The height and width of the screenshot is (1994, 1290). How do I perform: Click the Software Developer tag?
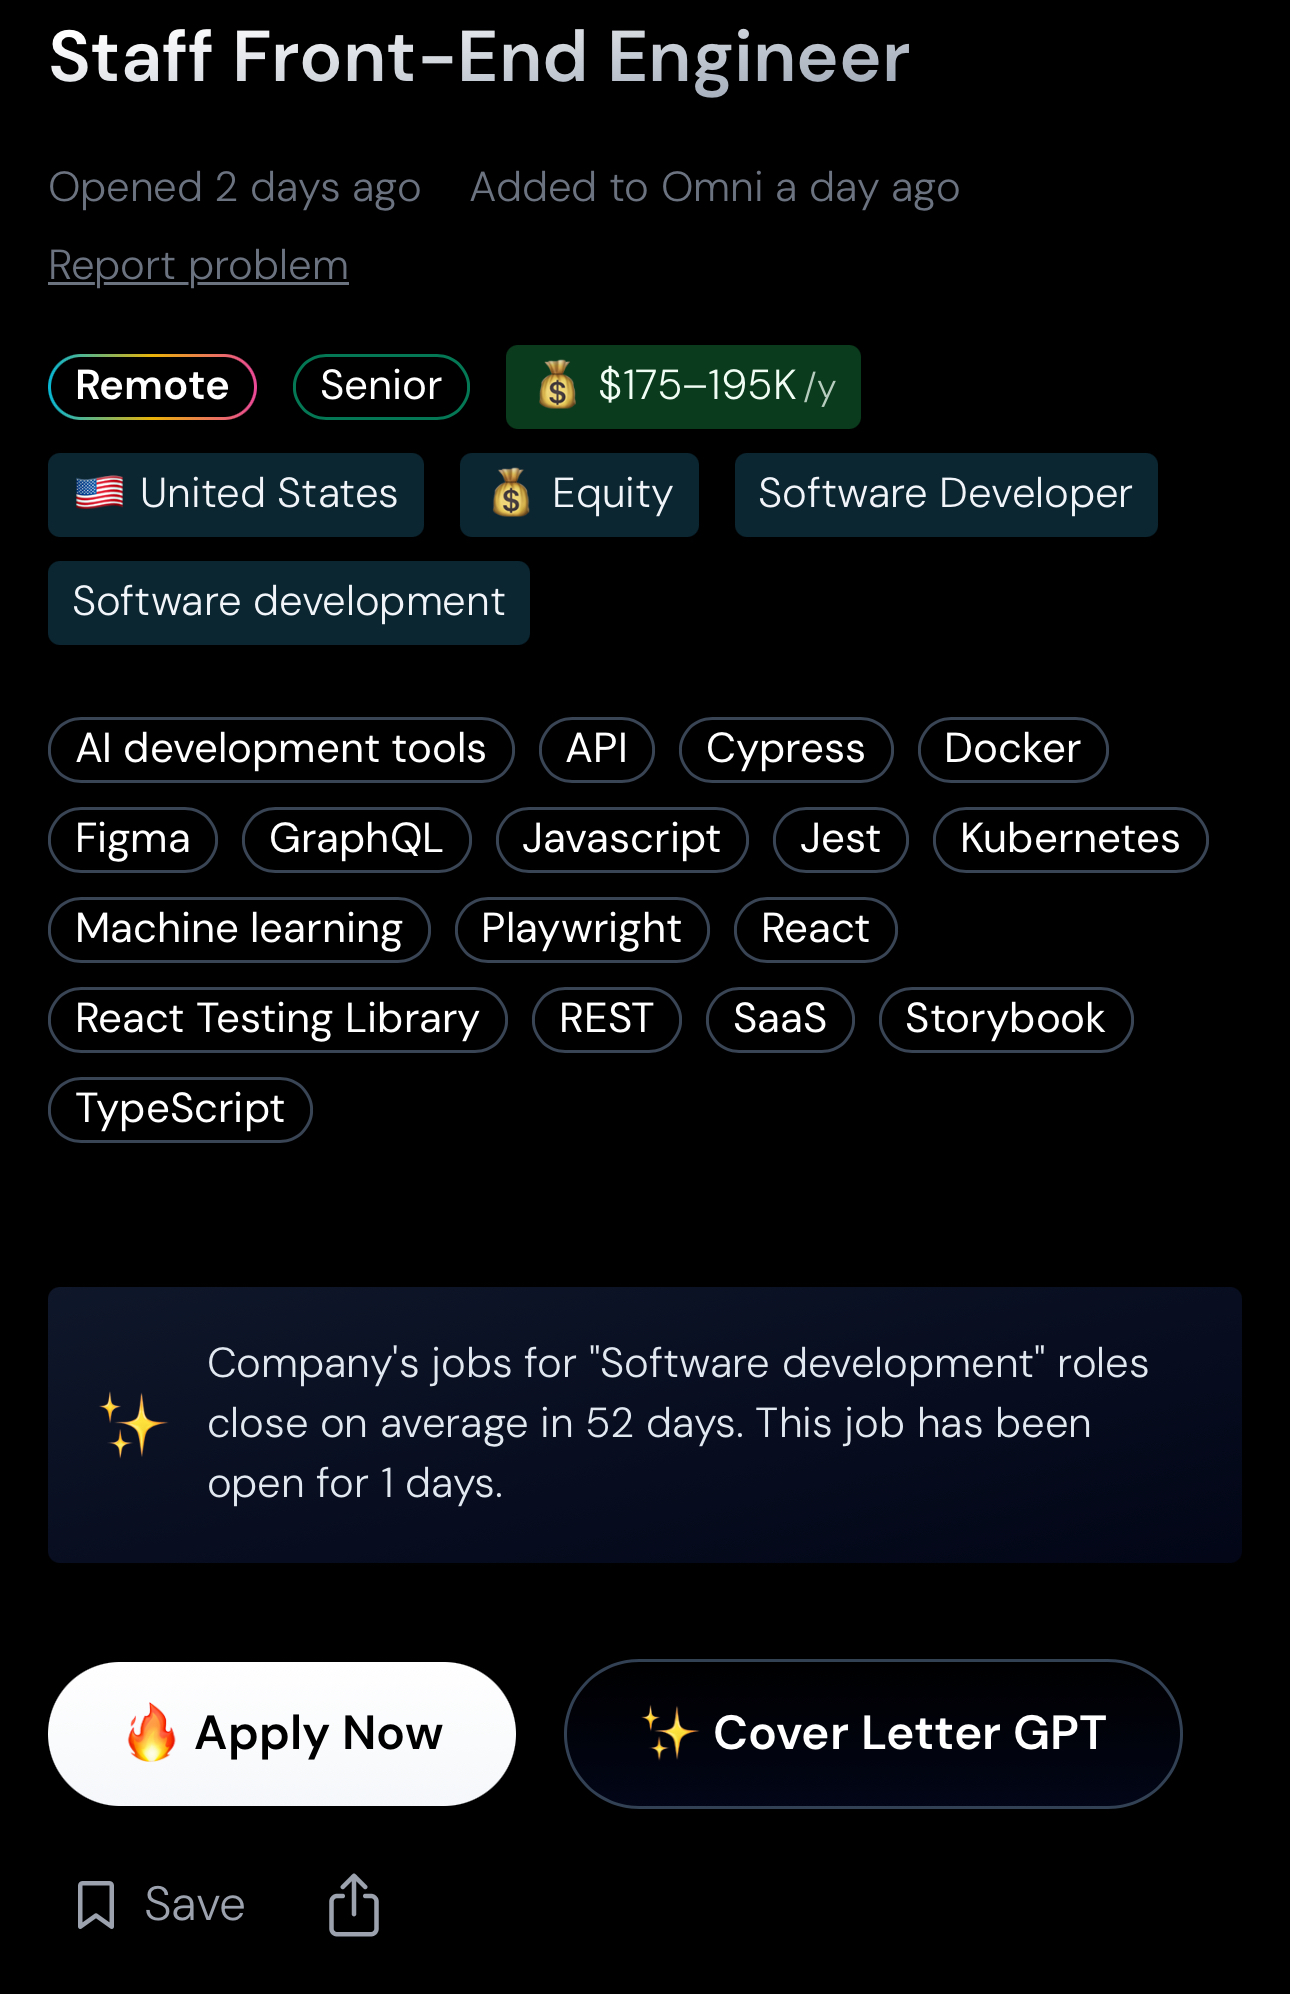(945, 494)
